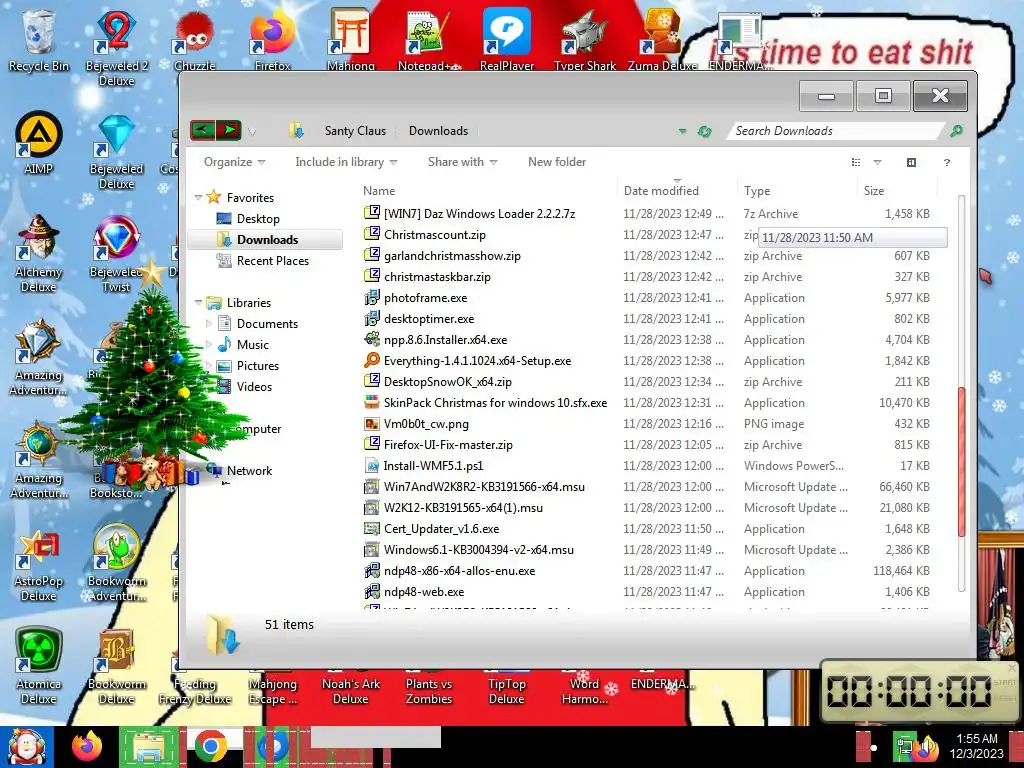
Task: Open the Organize dropdown menu
Action: click(x=234, y=162)
